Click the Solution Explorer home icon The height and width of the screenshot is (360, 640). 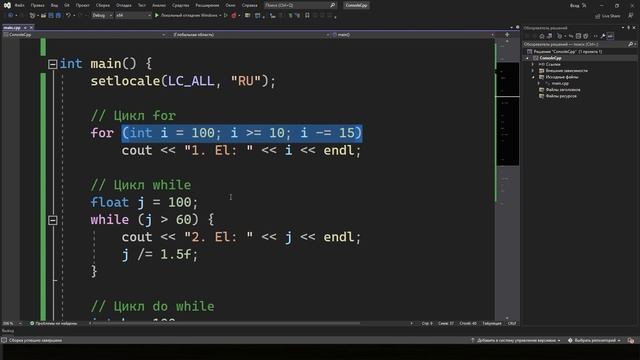542,36
